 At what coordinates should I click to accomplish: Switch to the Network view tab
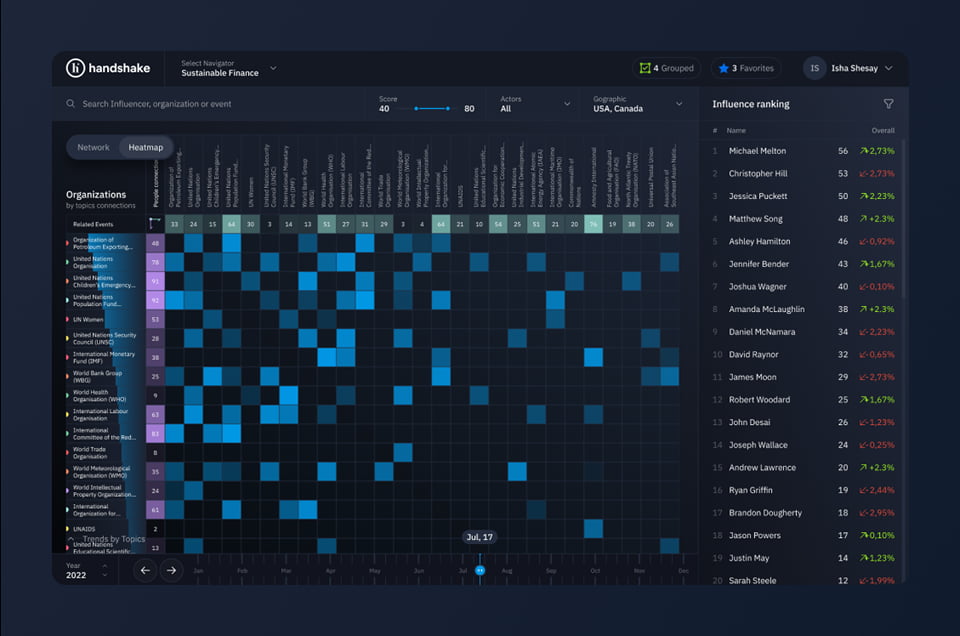(x=93, y=148)
